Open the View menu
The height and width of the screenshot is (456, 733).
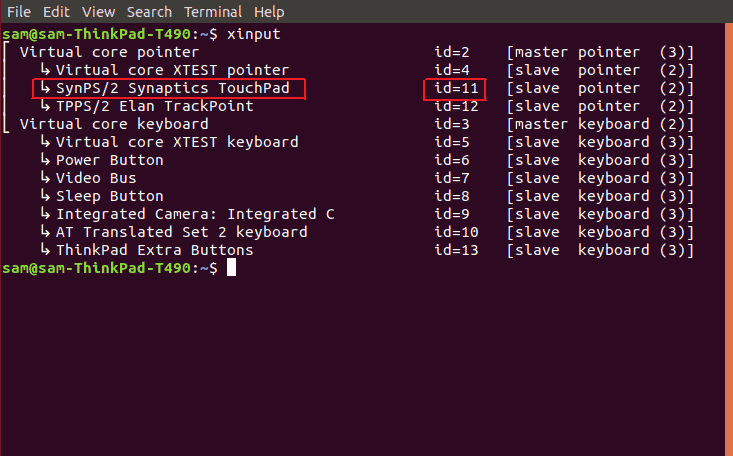pos(98,12)
